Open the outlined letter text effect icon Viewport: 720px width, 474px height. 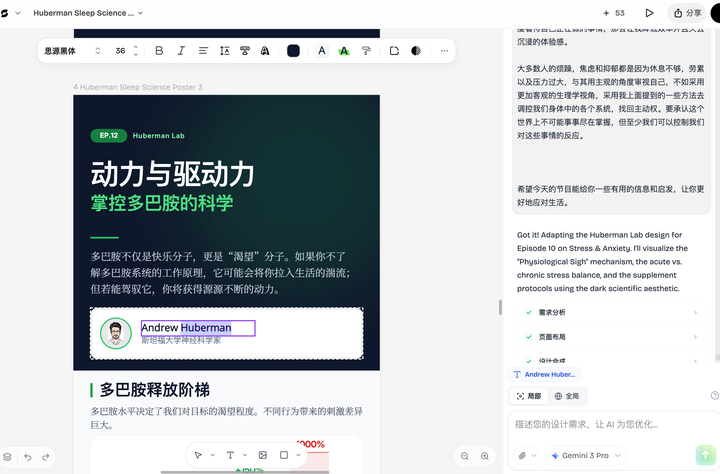(265, 51)
